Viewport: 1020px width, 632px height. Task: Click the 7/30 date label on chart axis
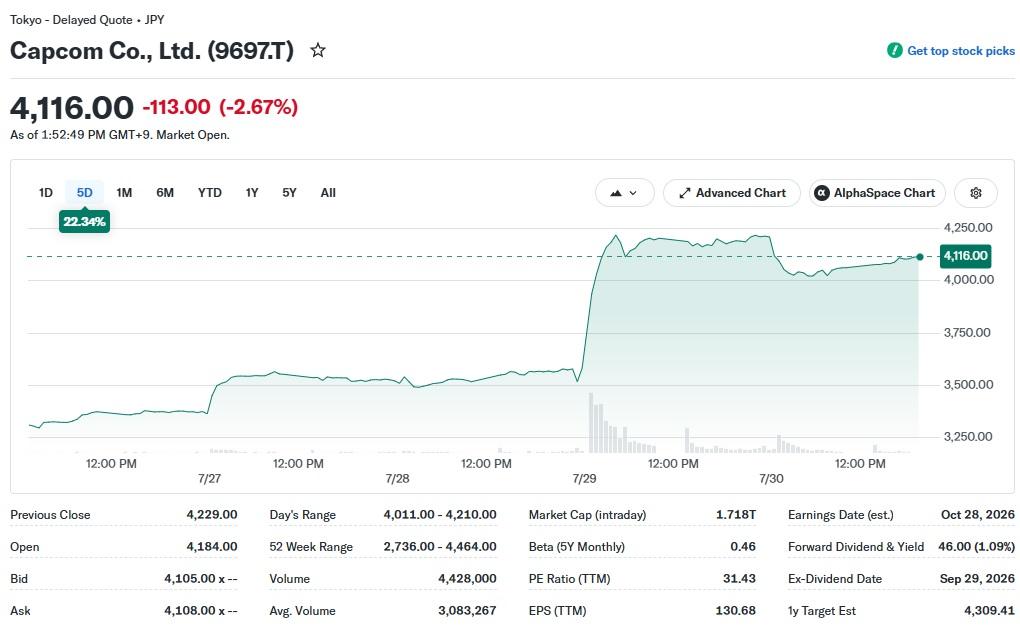click(x=772, y=479)
